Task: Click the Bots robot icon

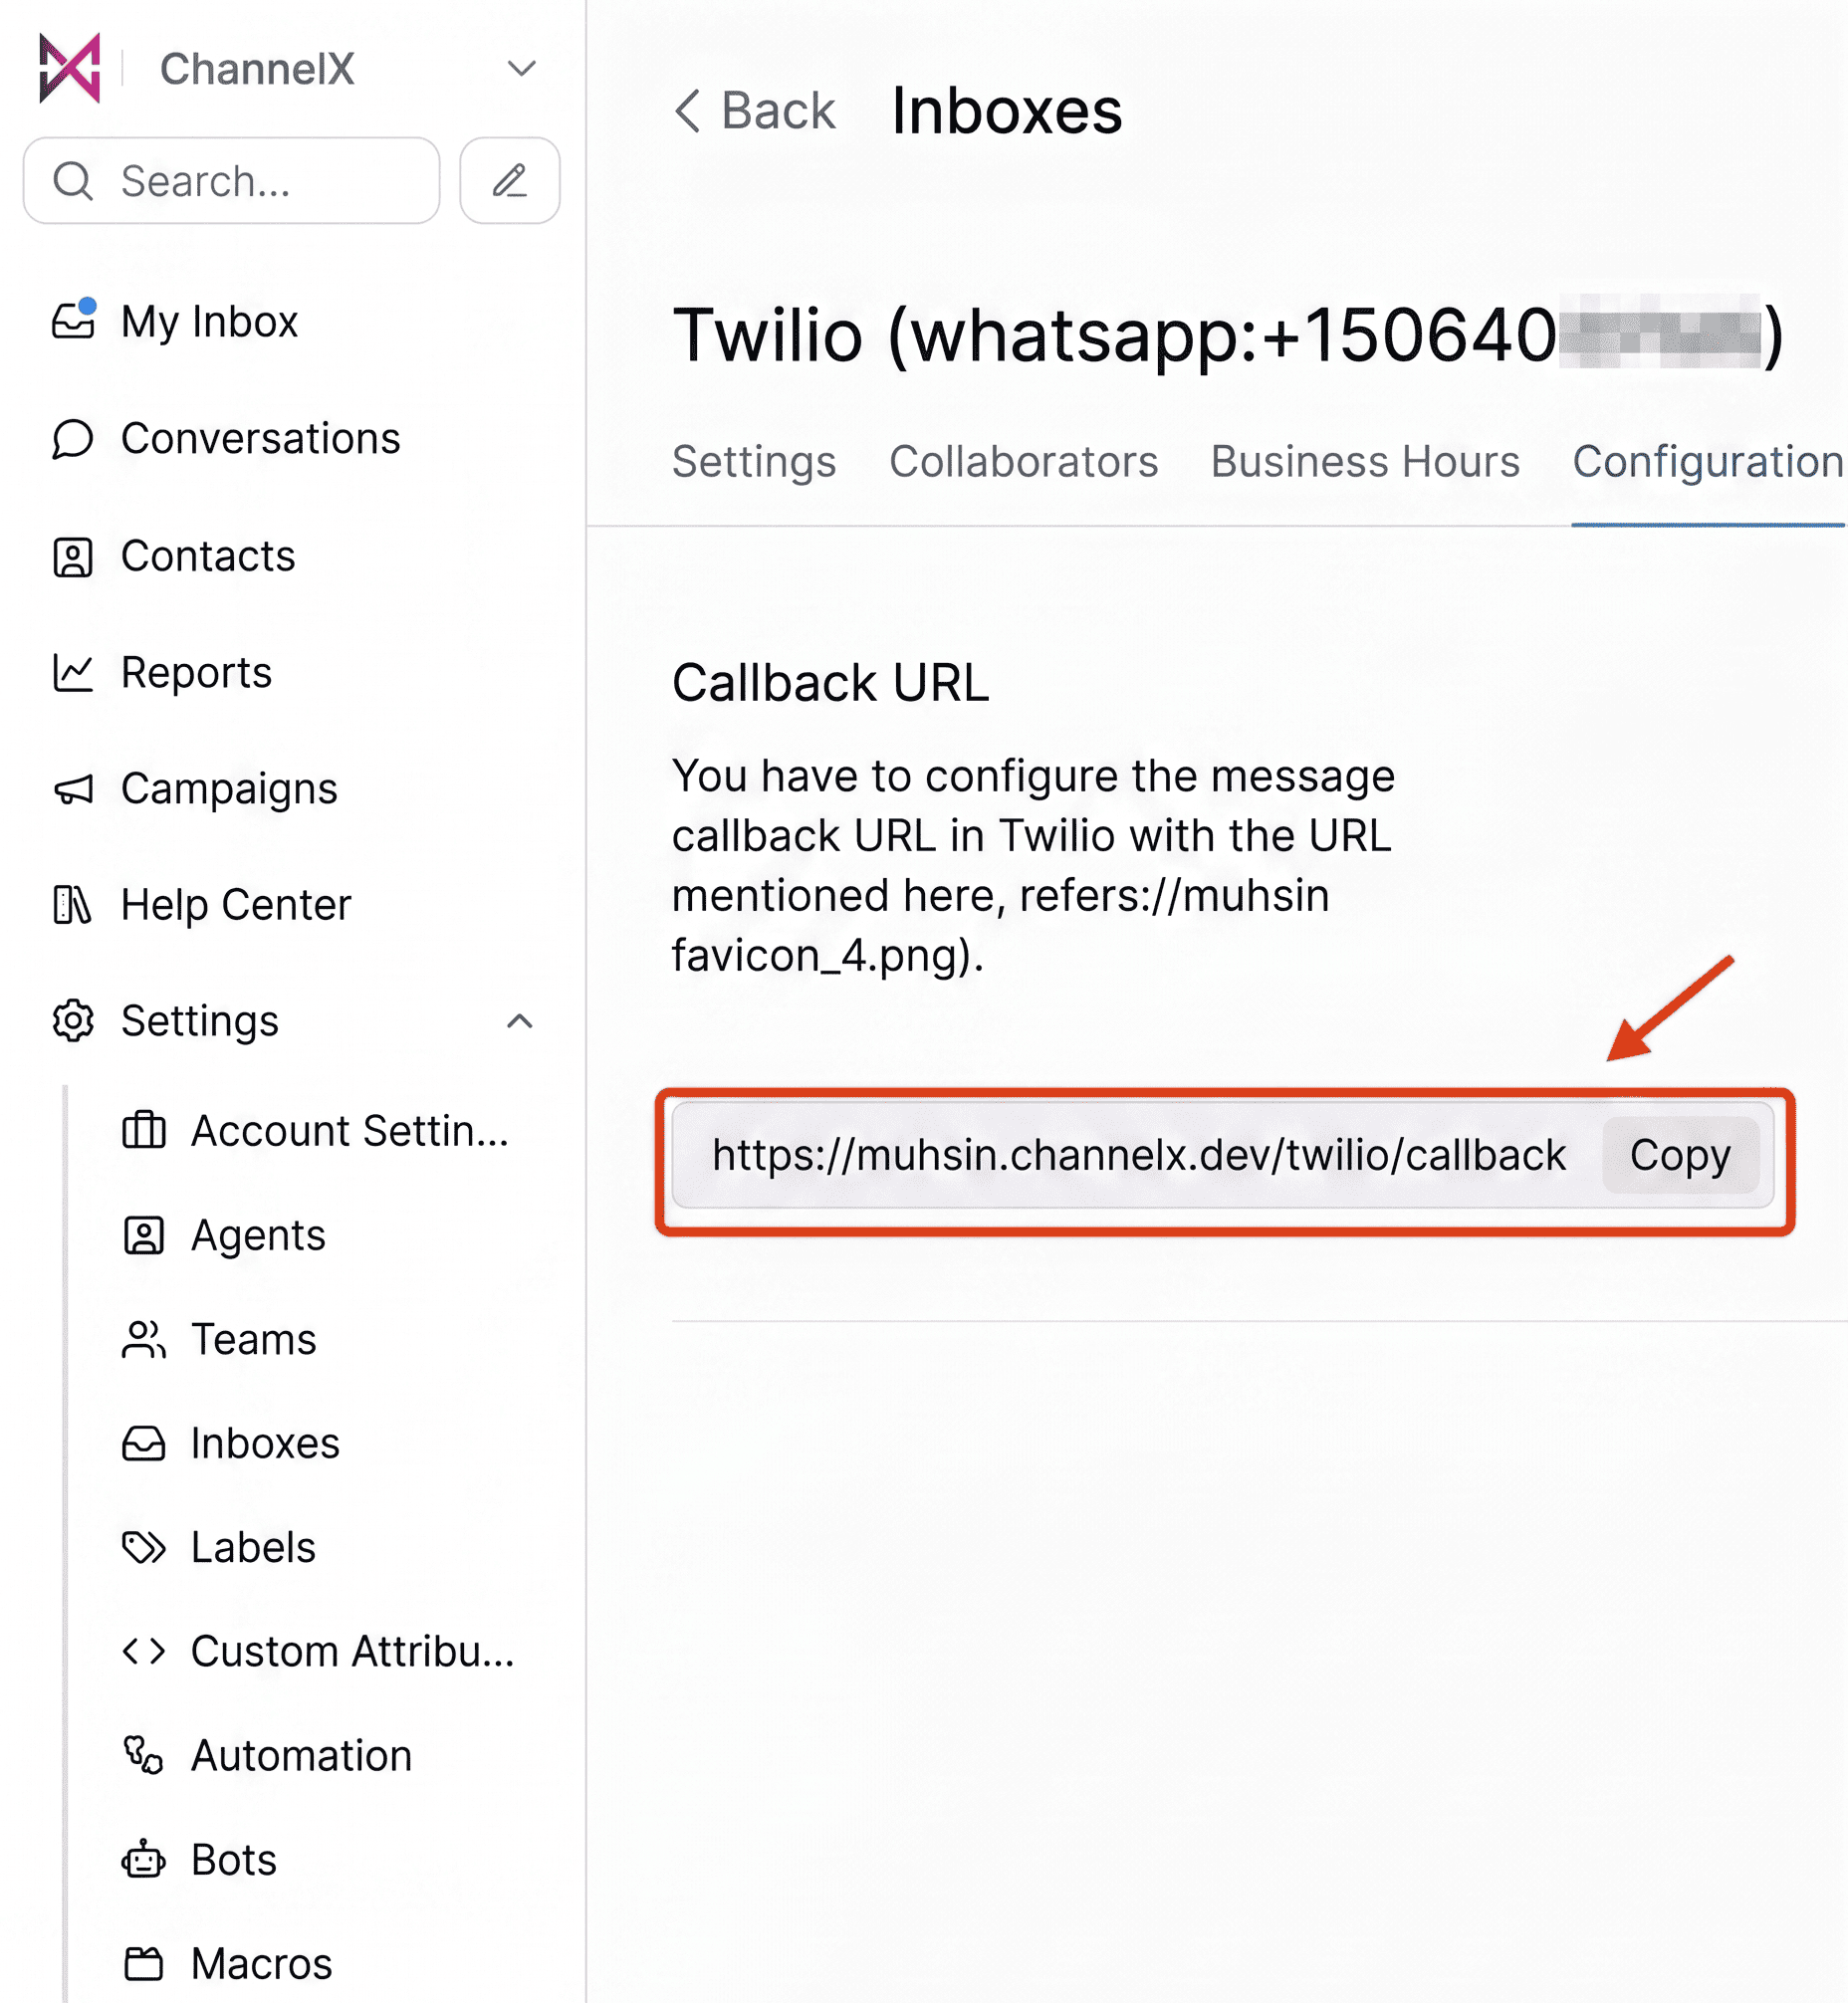Action: pyautogui.click(x=144, y=1860)
